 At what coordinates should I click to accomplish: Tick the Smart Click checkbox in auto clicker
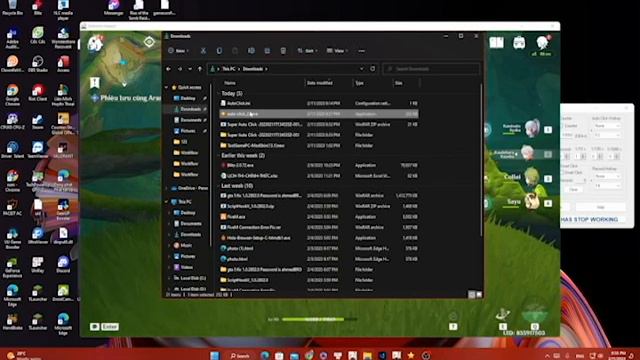click(x=563, y=173)
